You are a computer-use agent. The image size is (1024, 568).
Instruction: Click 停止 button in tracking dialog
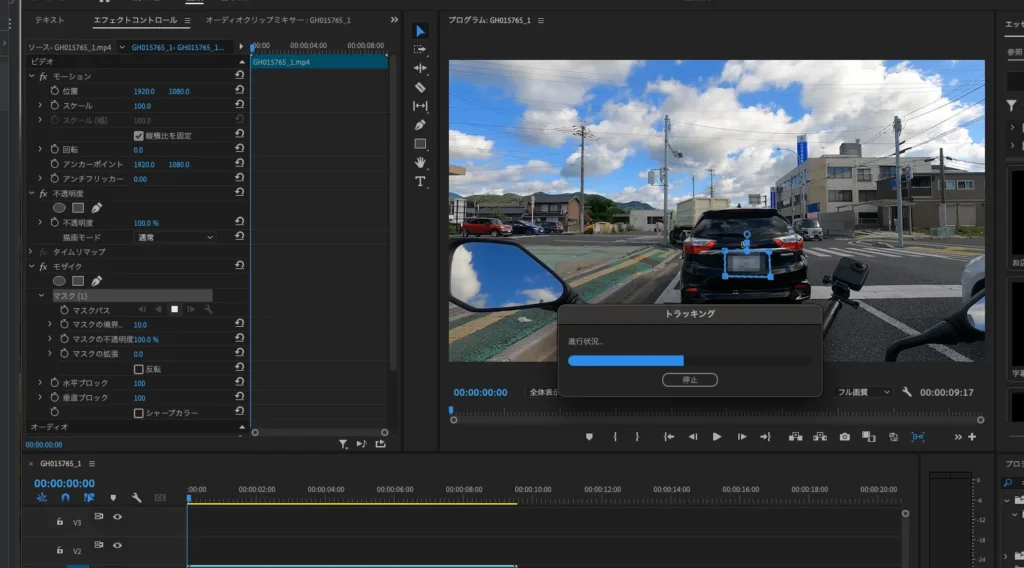689,380
